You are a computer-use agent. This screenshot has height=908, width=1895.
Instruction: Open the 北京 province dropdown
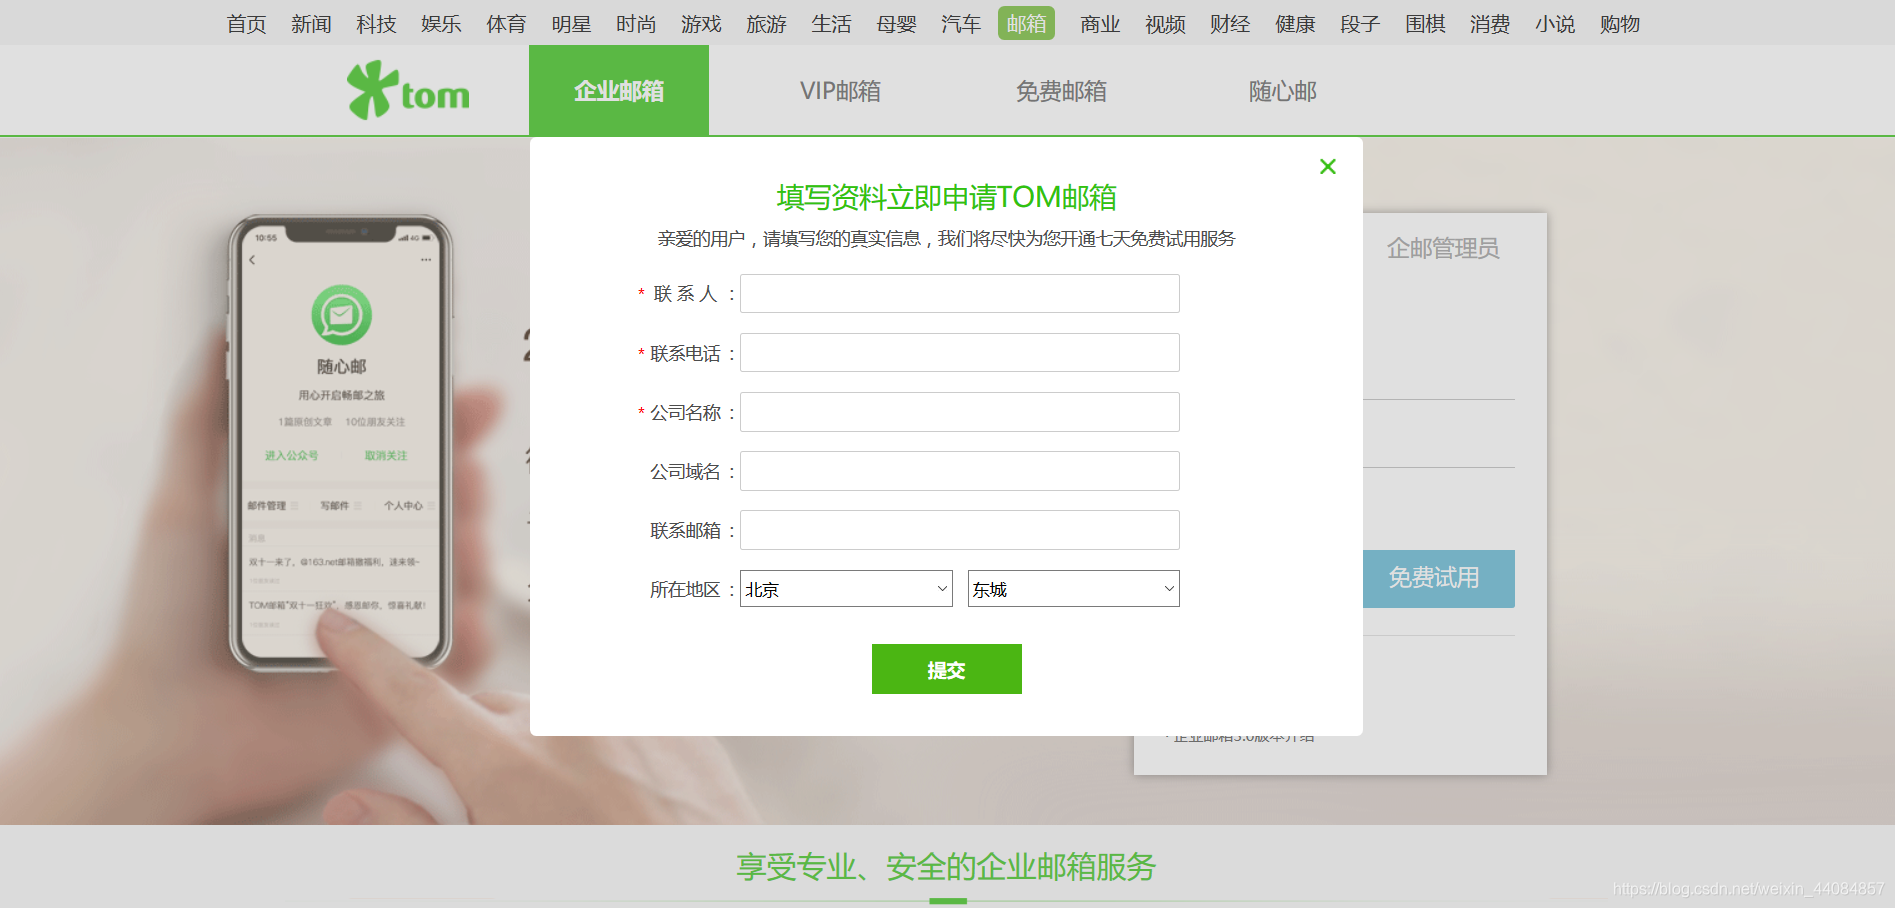coord(845,589)
